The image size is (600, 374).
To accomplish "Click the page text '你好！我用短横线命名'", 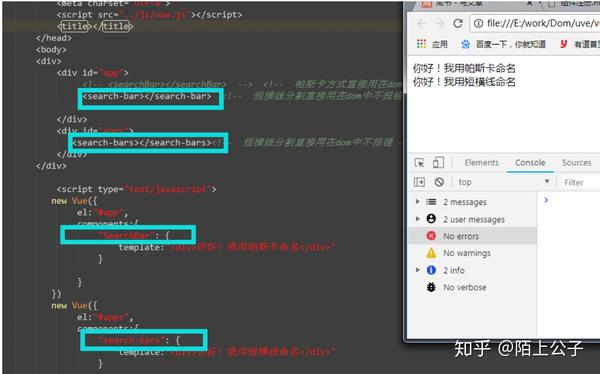I will pos(464,82).
